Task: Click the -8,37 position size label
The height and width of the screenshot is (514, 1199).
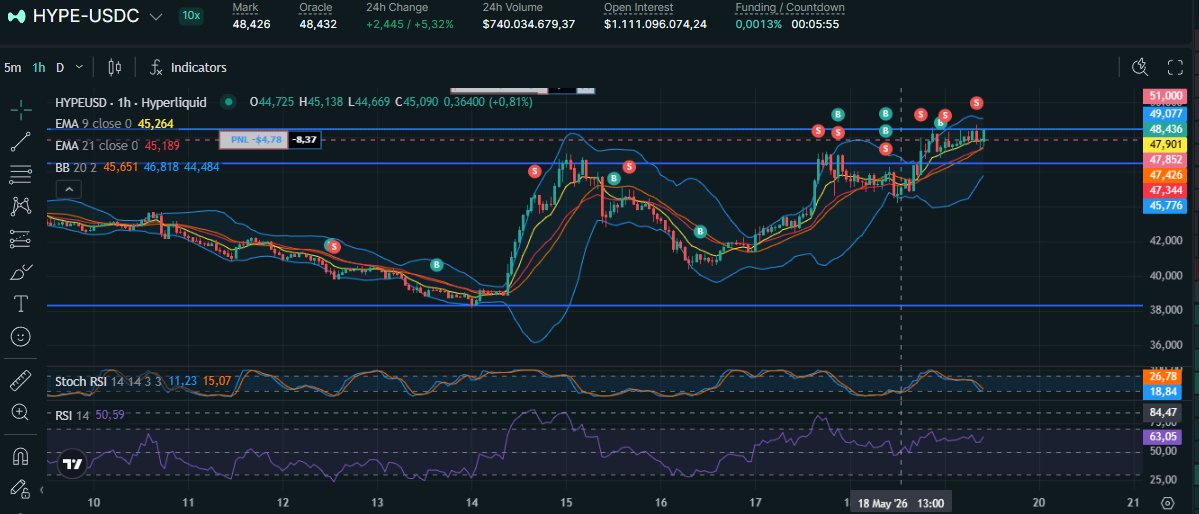Action: point(304,139)
